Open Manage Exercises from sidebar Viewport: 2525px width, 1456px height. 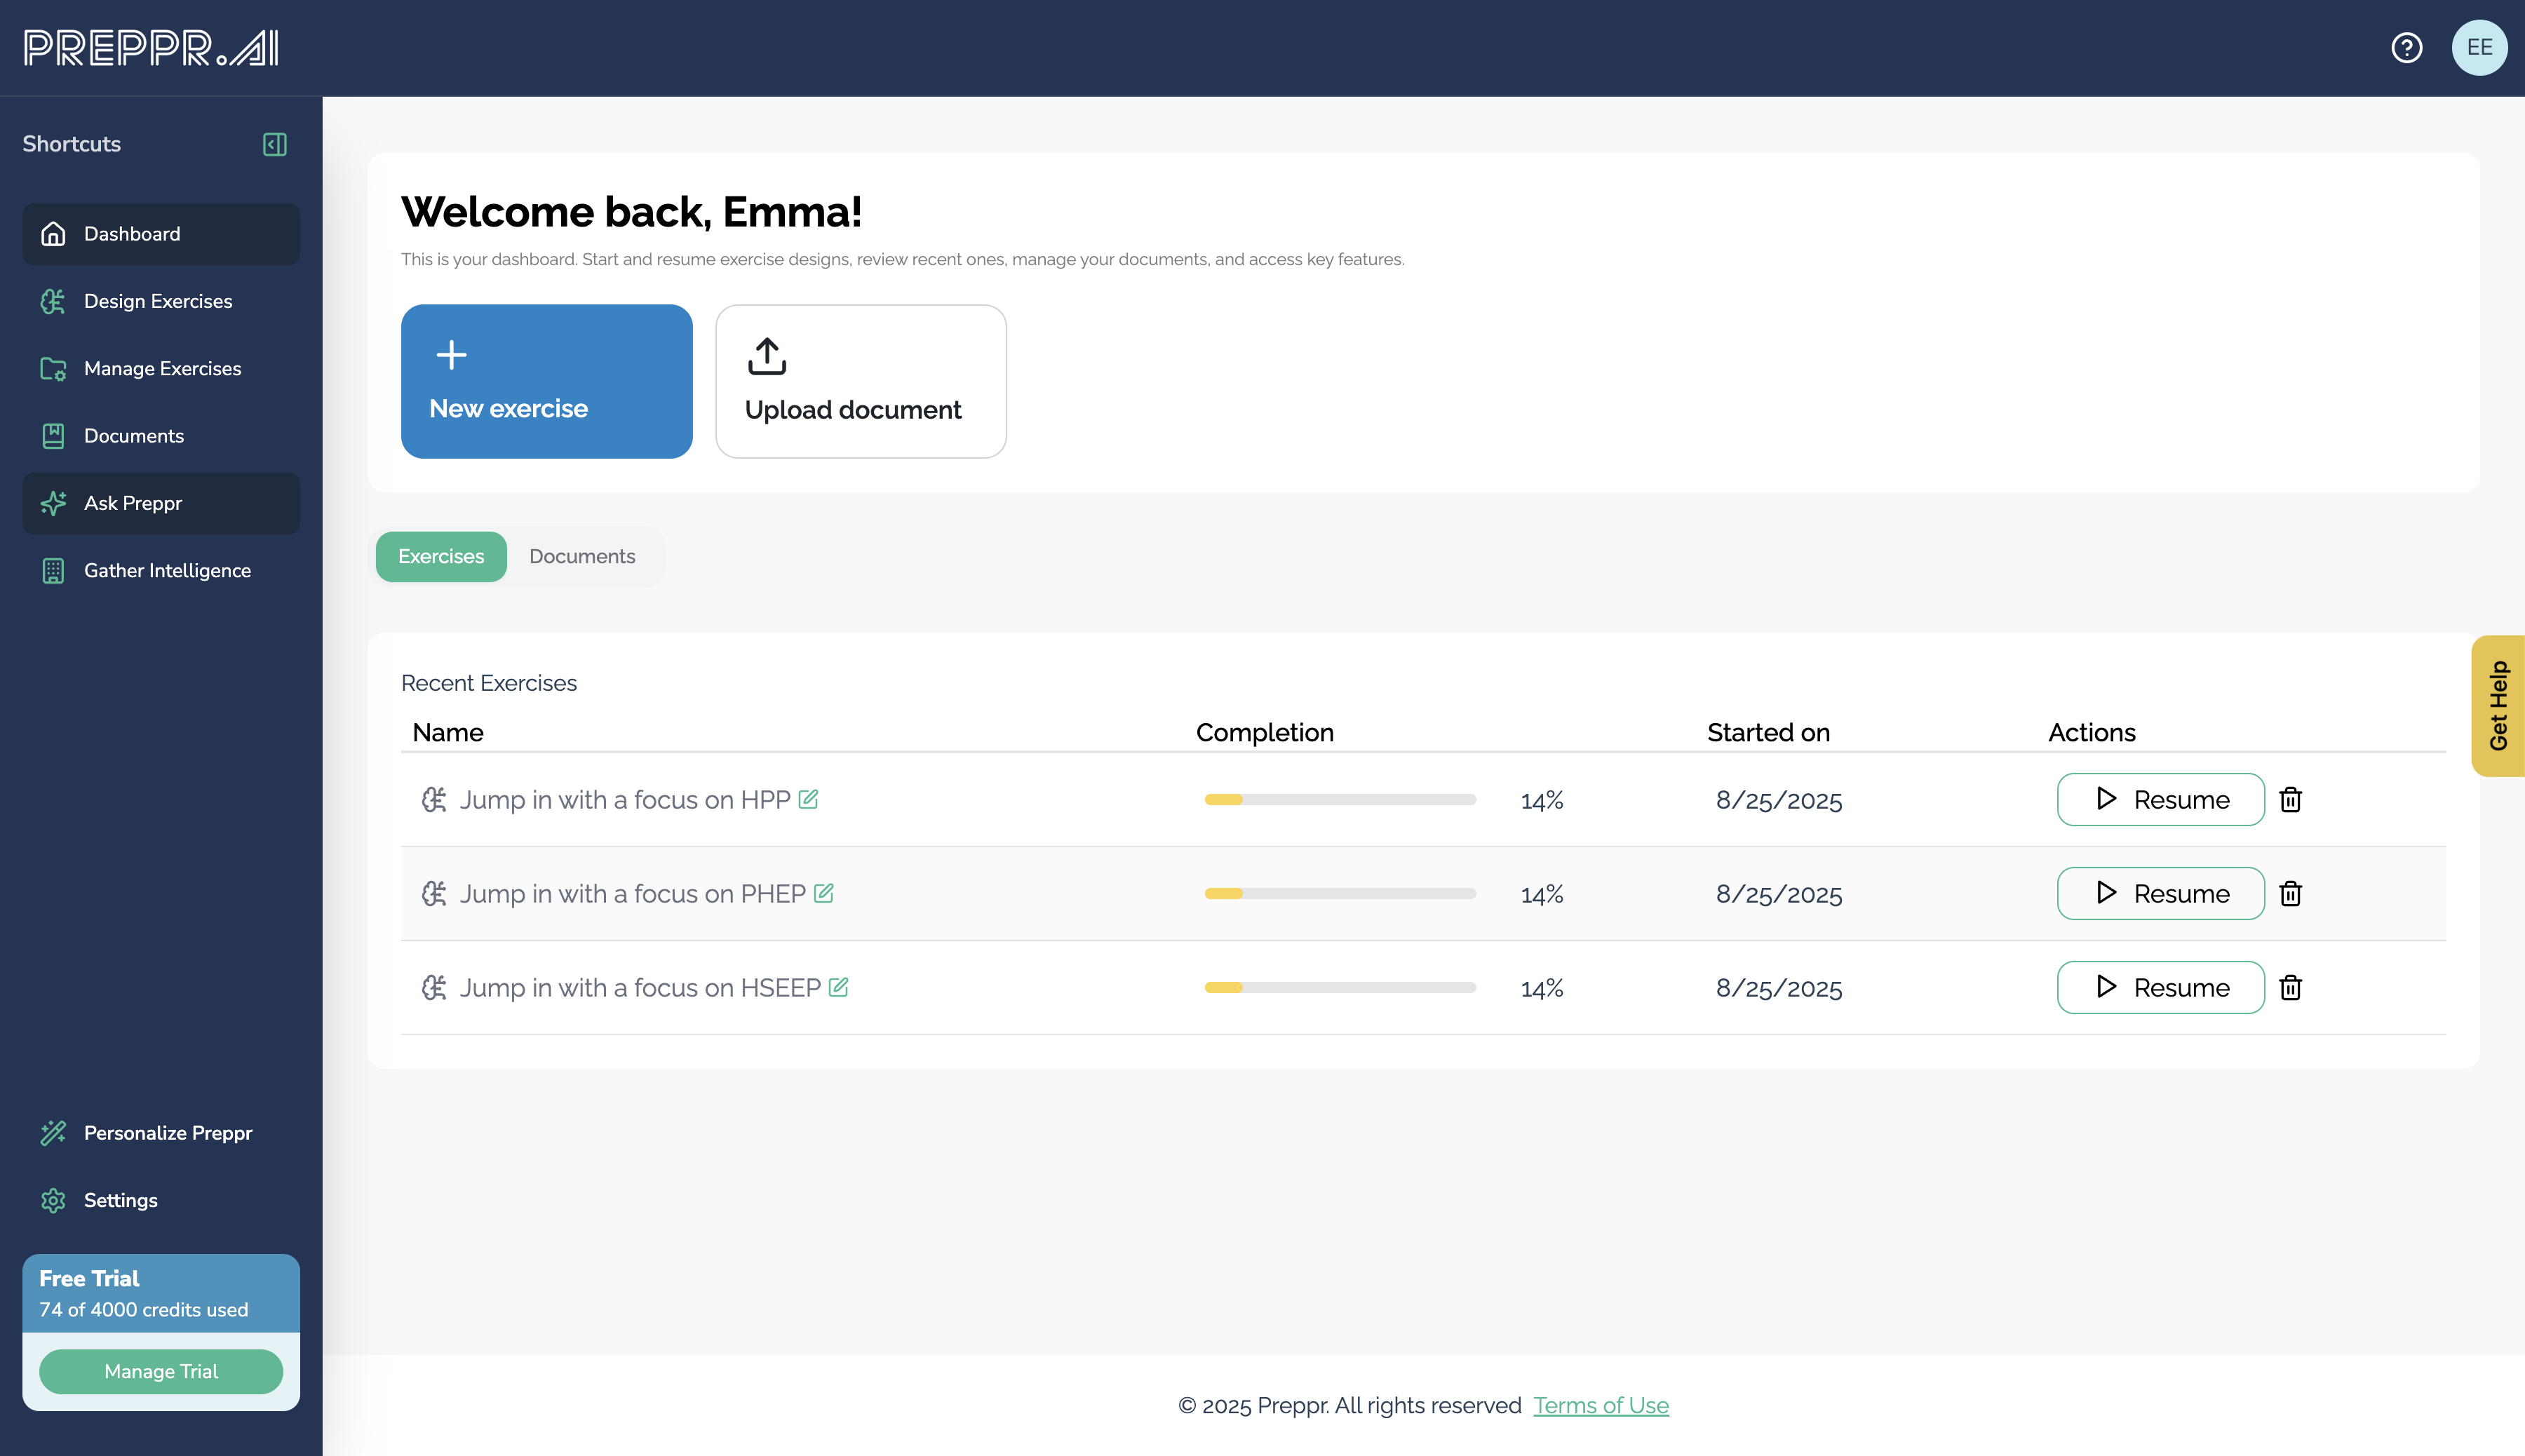[161, 369]
